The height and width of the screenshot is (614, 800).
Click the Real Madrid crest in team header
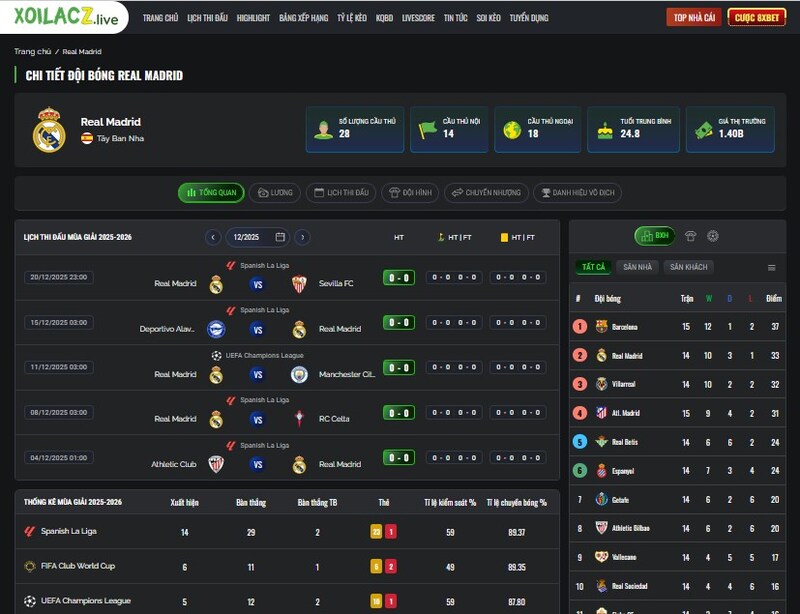49,130
